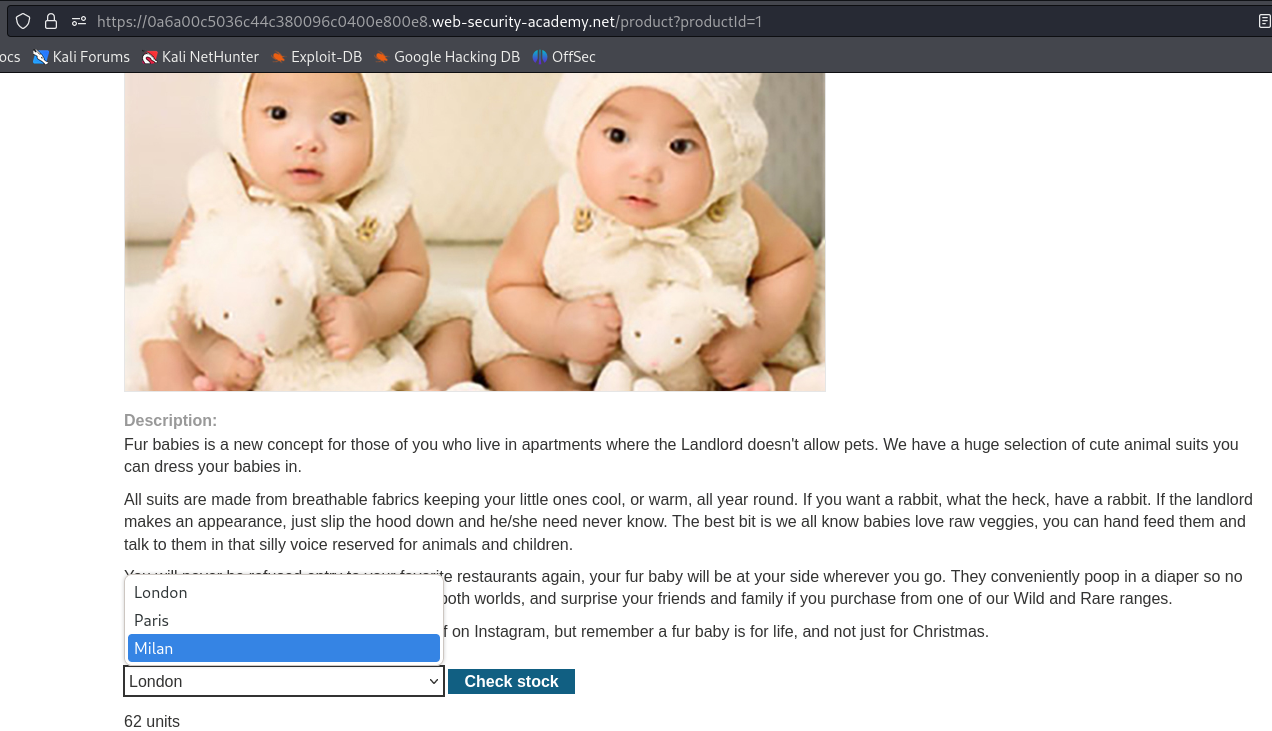Open the site permissions icon in address bar

79,21
